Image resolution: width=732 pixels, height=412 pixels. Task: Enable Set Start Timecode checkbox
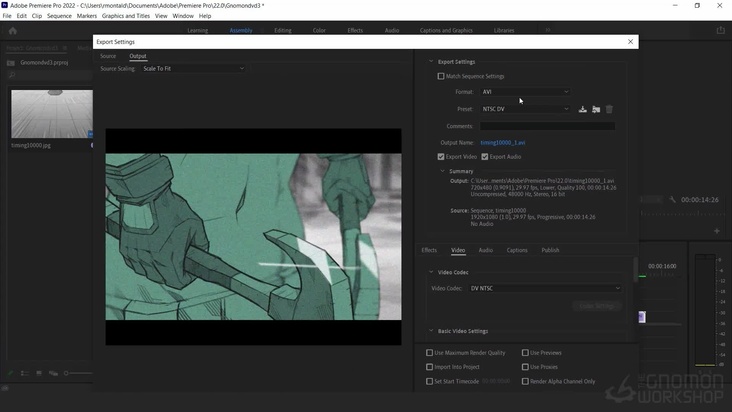429,381
